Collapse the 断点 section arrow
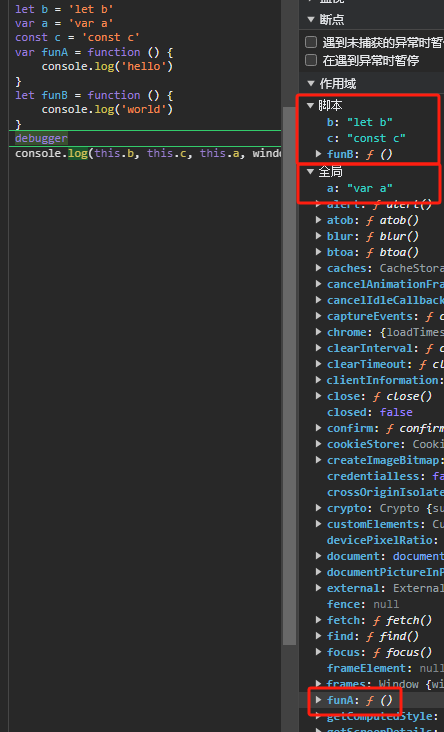The image size is (444, 732). click(x=311, y=20)
